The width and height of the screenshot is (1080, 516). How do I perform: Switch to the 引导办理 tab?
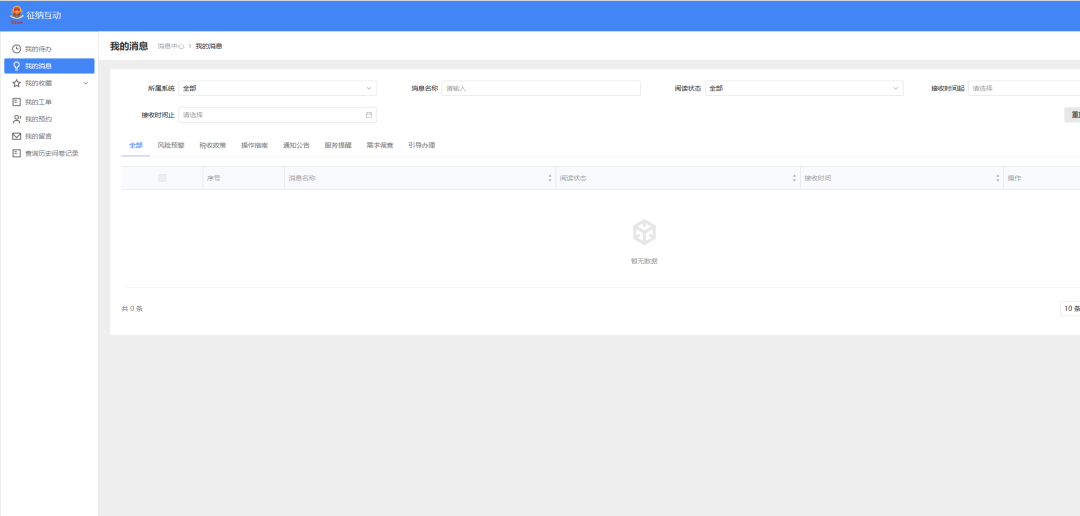422,145
